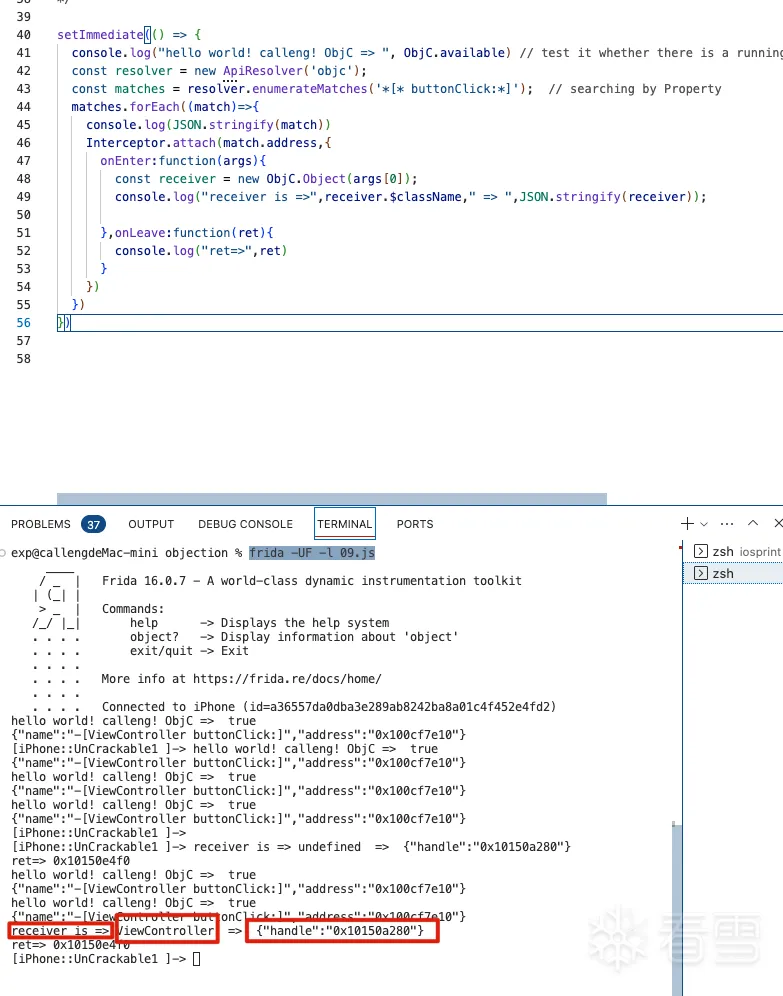Image resolution: width=783 pixels, height=996 pixels.
Task: Open terminal panel more actions ellipsis
Action: tap(727, 524)
